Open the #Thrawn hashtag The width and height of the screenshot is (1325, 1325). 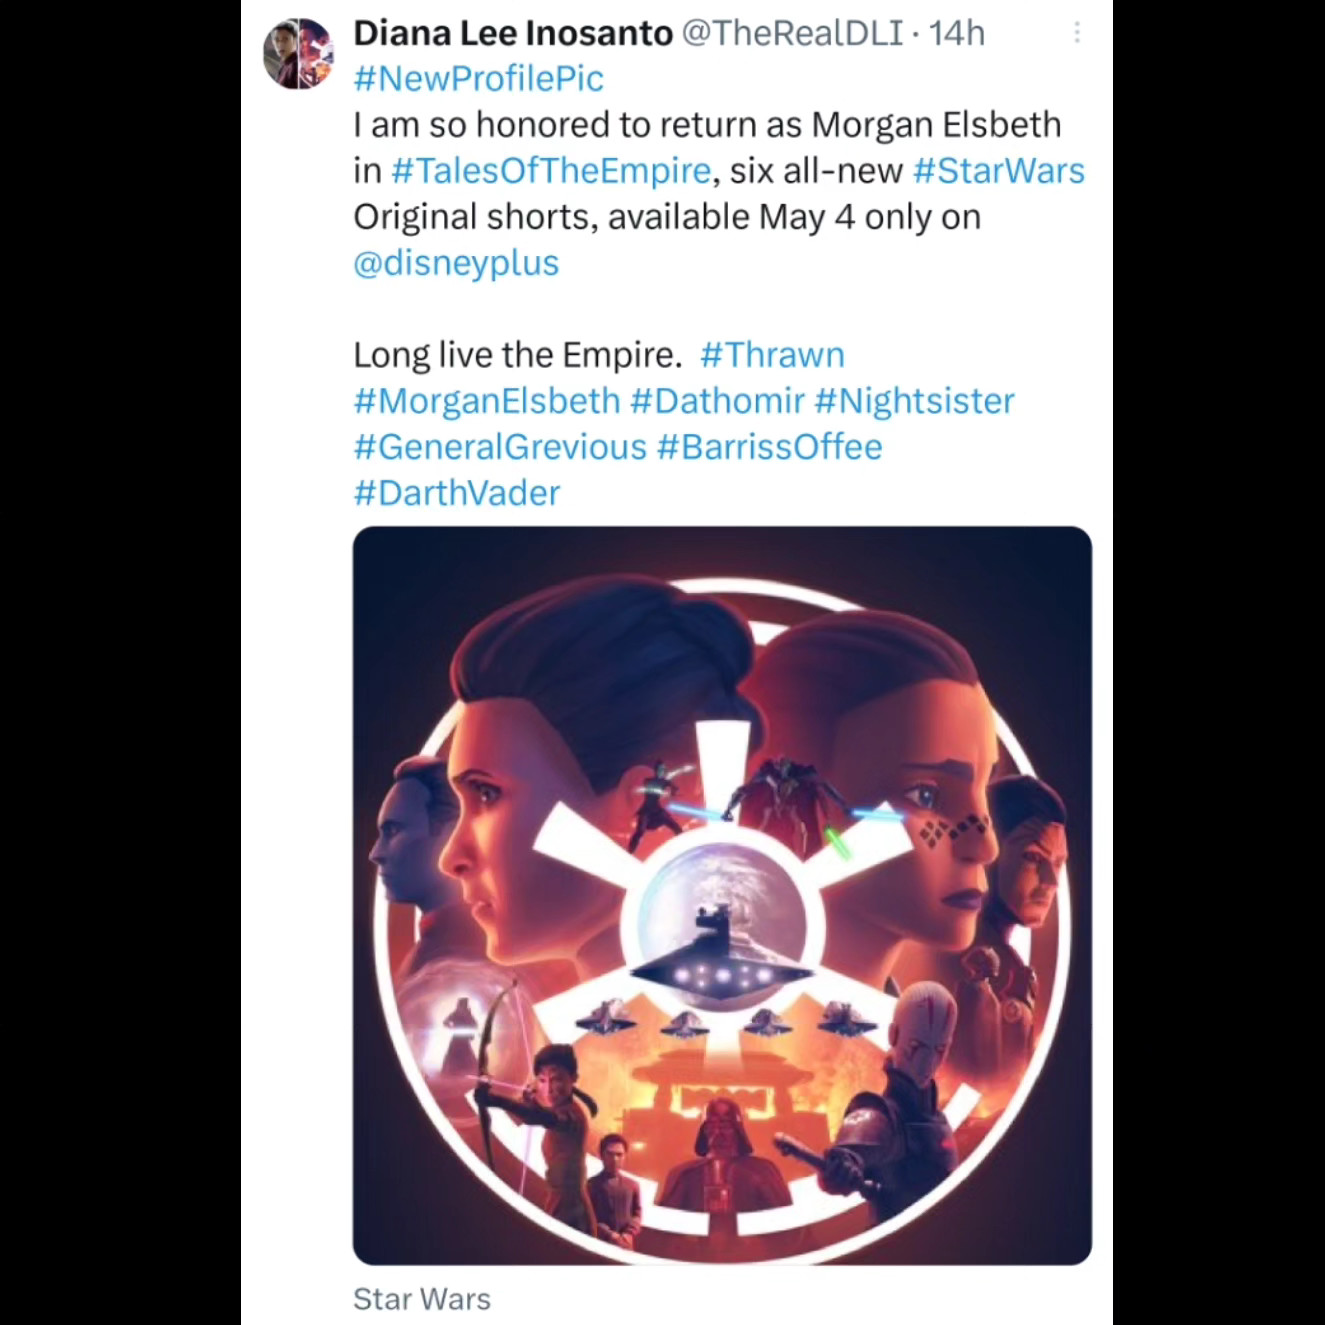[772, 355]
